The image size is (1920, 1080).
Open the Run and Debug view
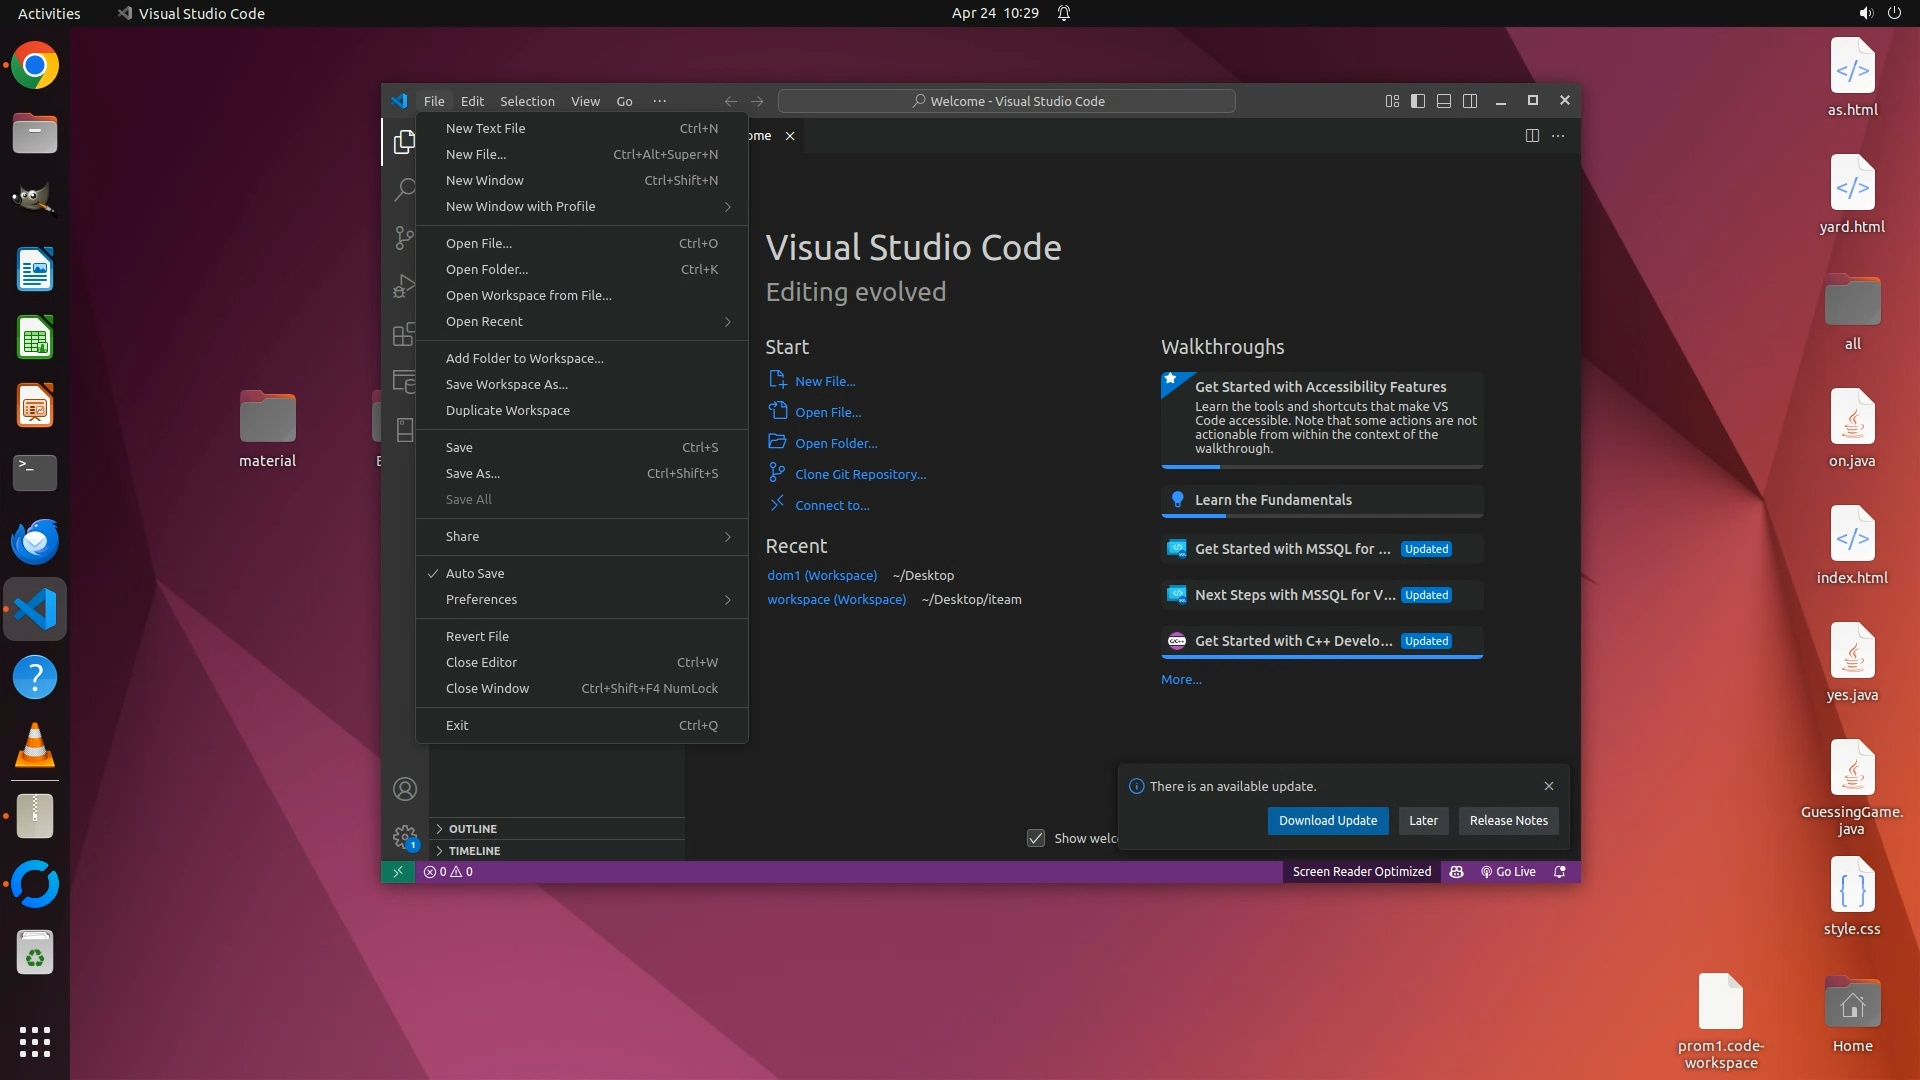404,286
